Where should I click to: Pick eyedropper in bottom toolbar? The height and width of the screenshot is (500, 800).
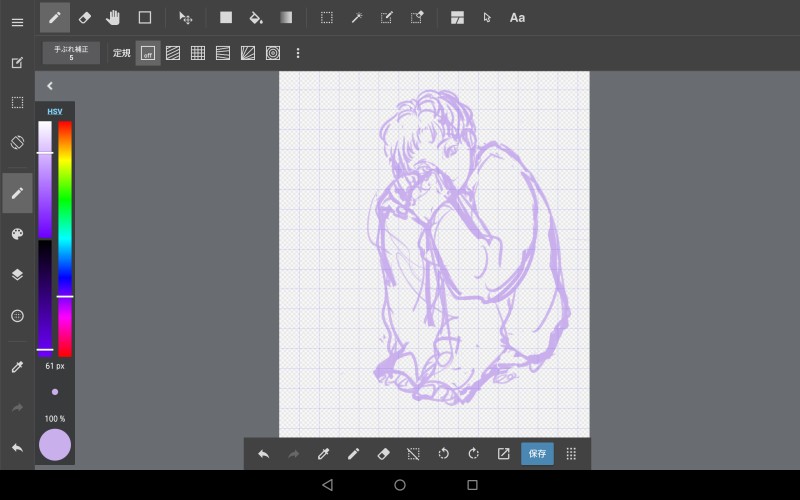(x=323, y=454)
